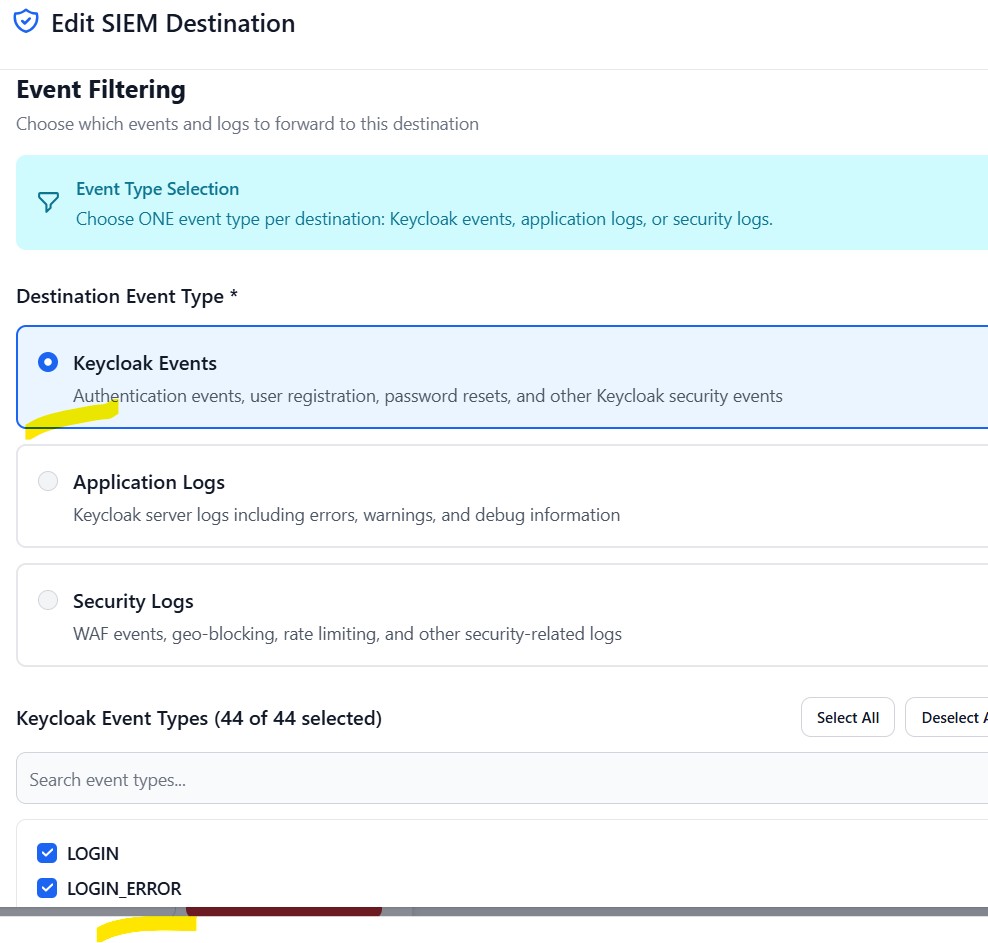988x943 pixels.
Task: Click the Keycloak Event Types selected count label
Action: [x=199, y=718]
